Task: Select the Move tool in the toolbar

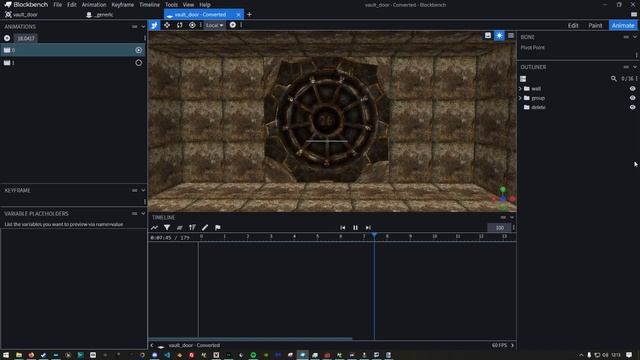Action: point(167,25)
